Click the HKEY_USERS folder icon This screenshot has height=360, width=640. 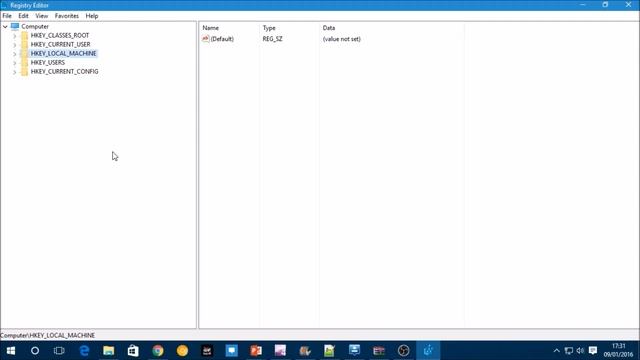(x=24, y=62)
